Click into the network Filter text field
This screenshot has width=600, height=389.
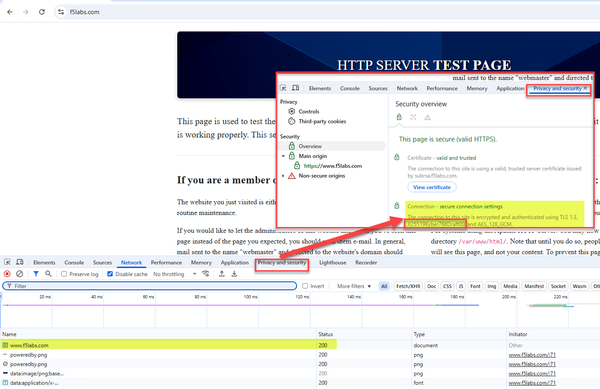coord(149,286)
